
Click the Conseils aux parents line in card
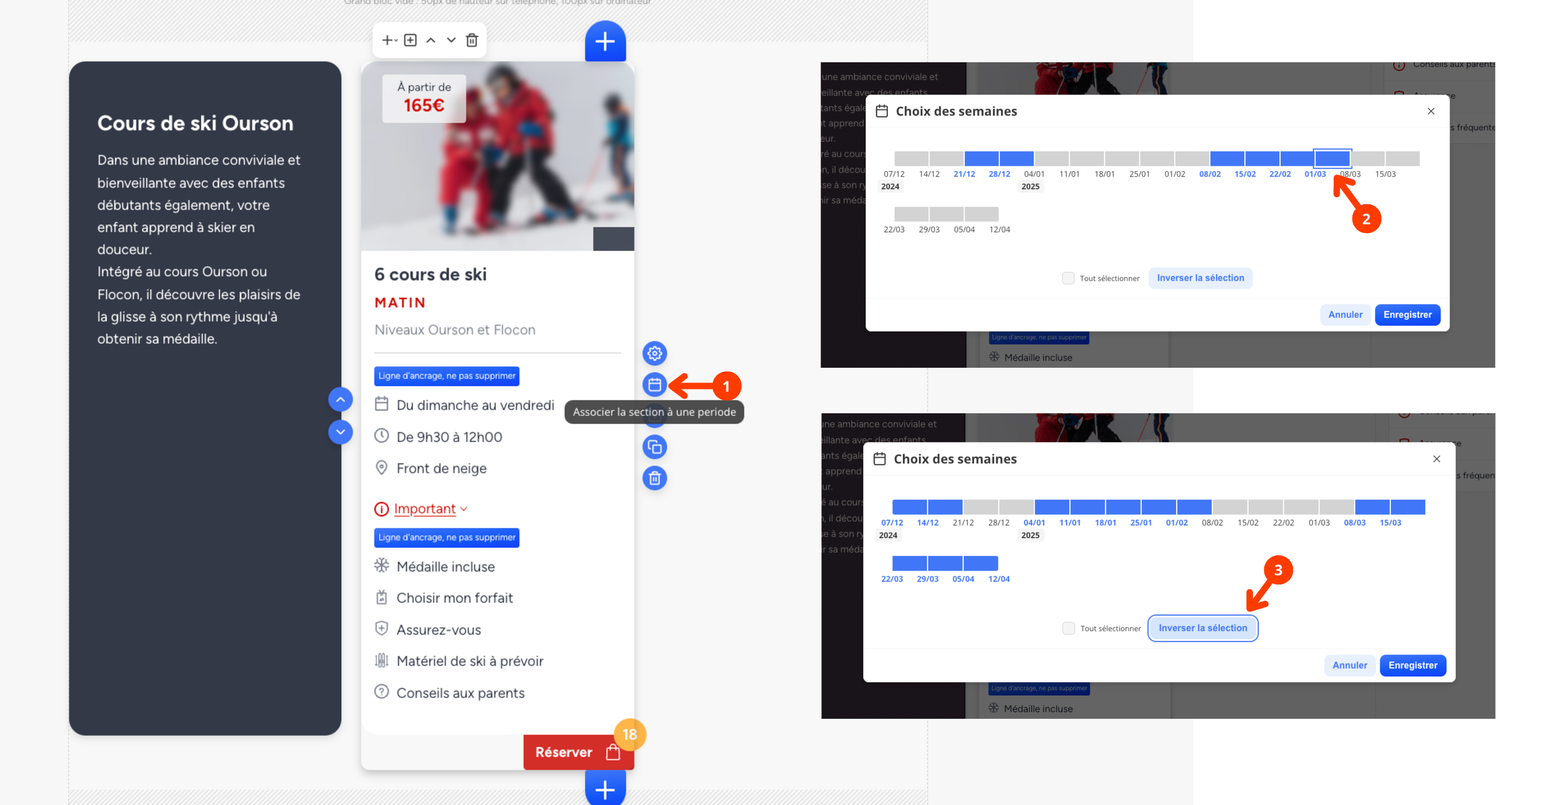pos(460,693)
